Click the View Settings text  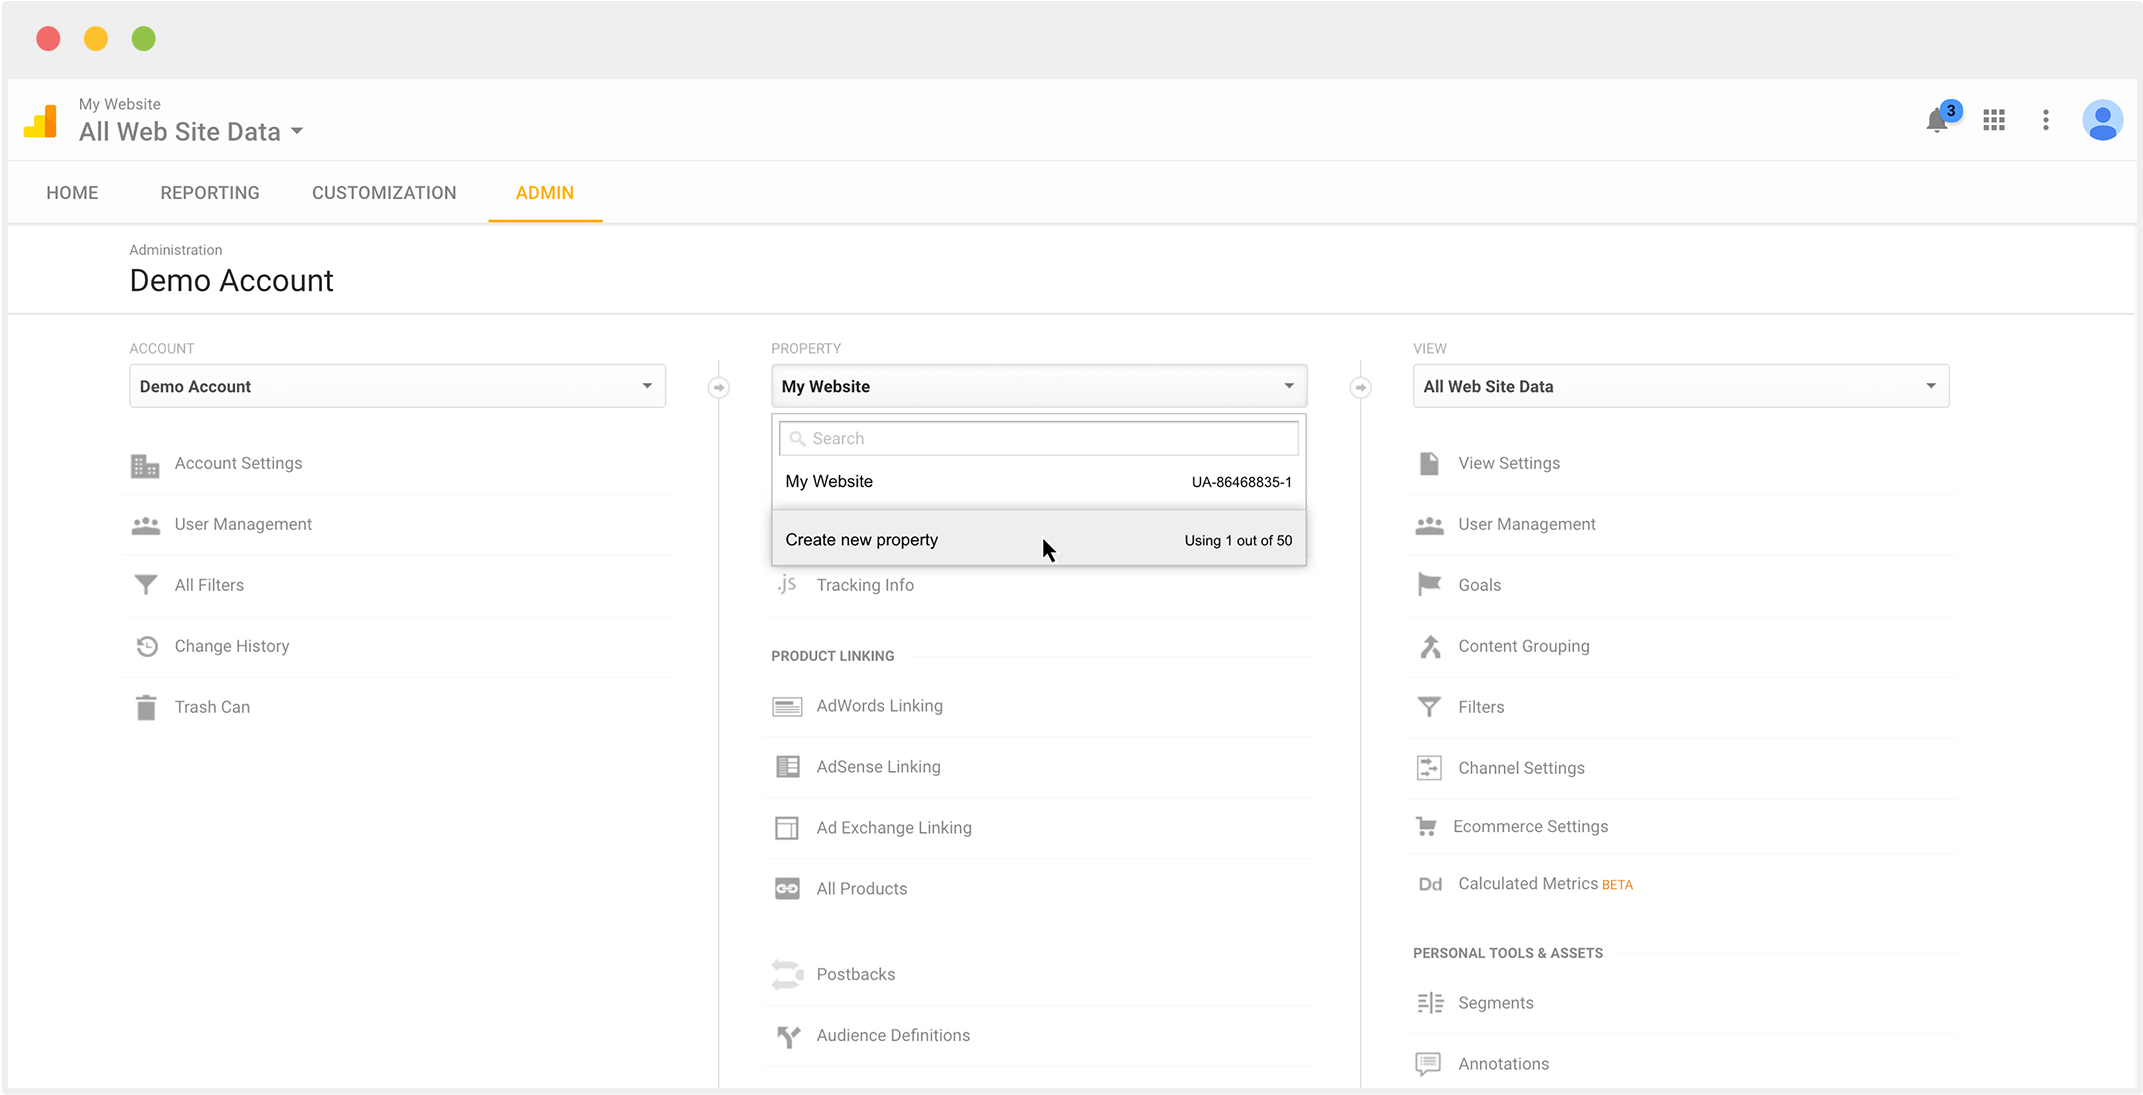click(x=1509, y=463)
